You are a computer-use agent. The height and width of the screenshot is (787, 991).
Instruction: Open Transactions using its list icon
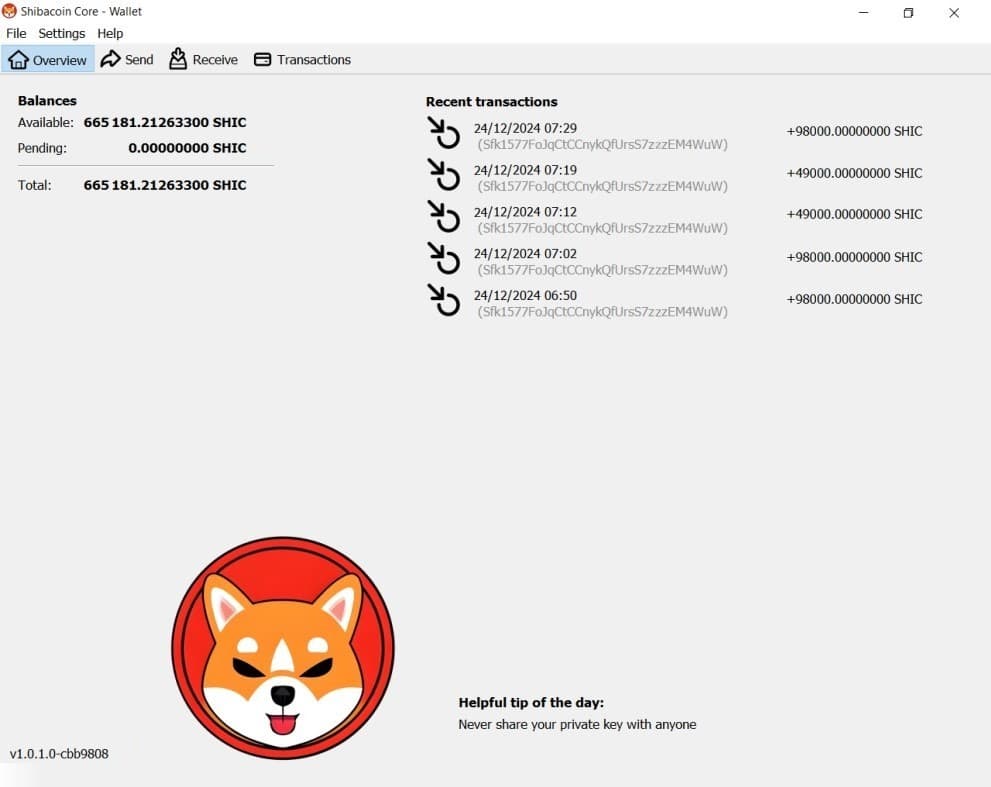coord(262,59)
